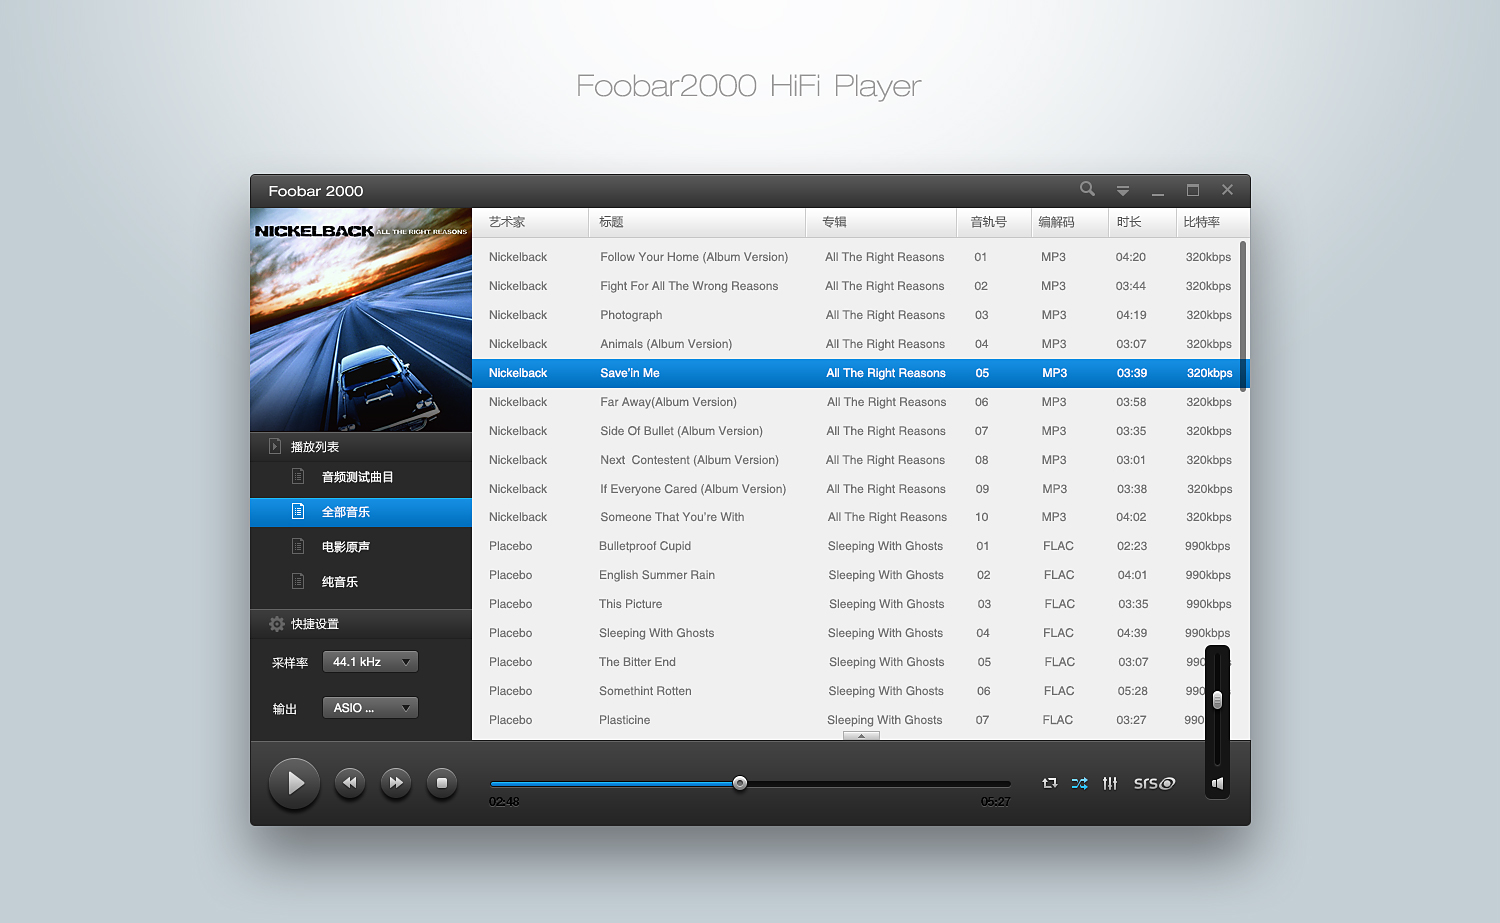Toggle repeat playback mode icon
Screen dimensions: 1500x923
[1049, 783]
